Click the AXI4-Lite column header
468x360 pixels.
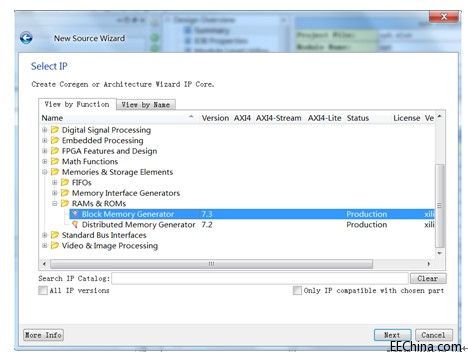coord(325,118)
